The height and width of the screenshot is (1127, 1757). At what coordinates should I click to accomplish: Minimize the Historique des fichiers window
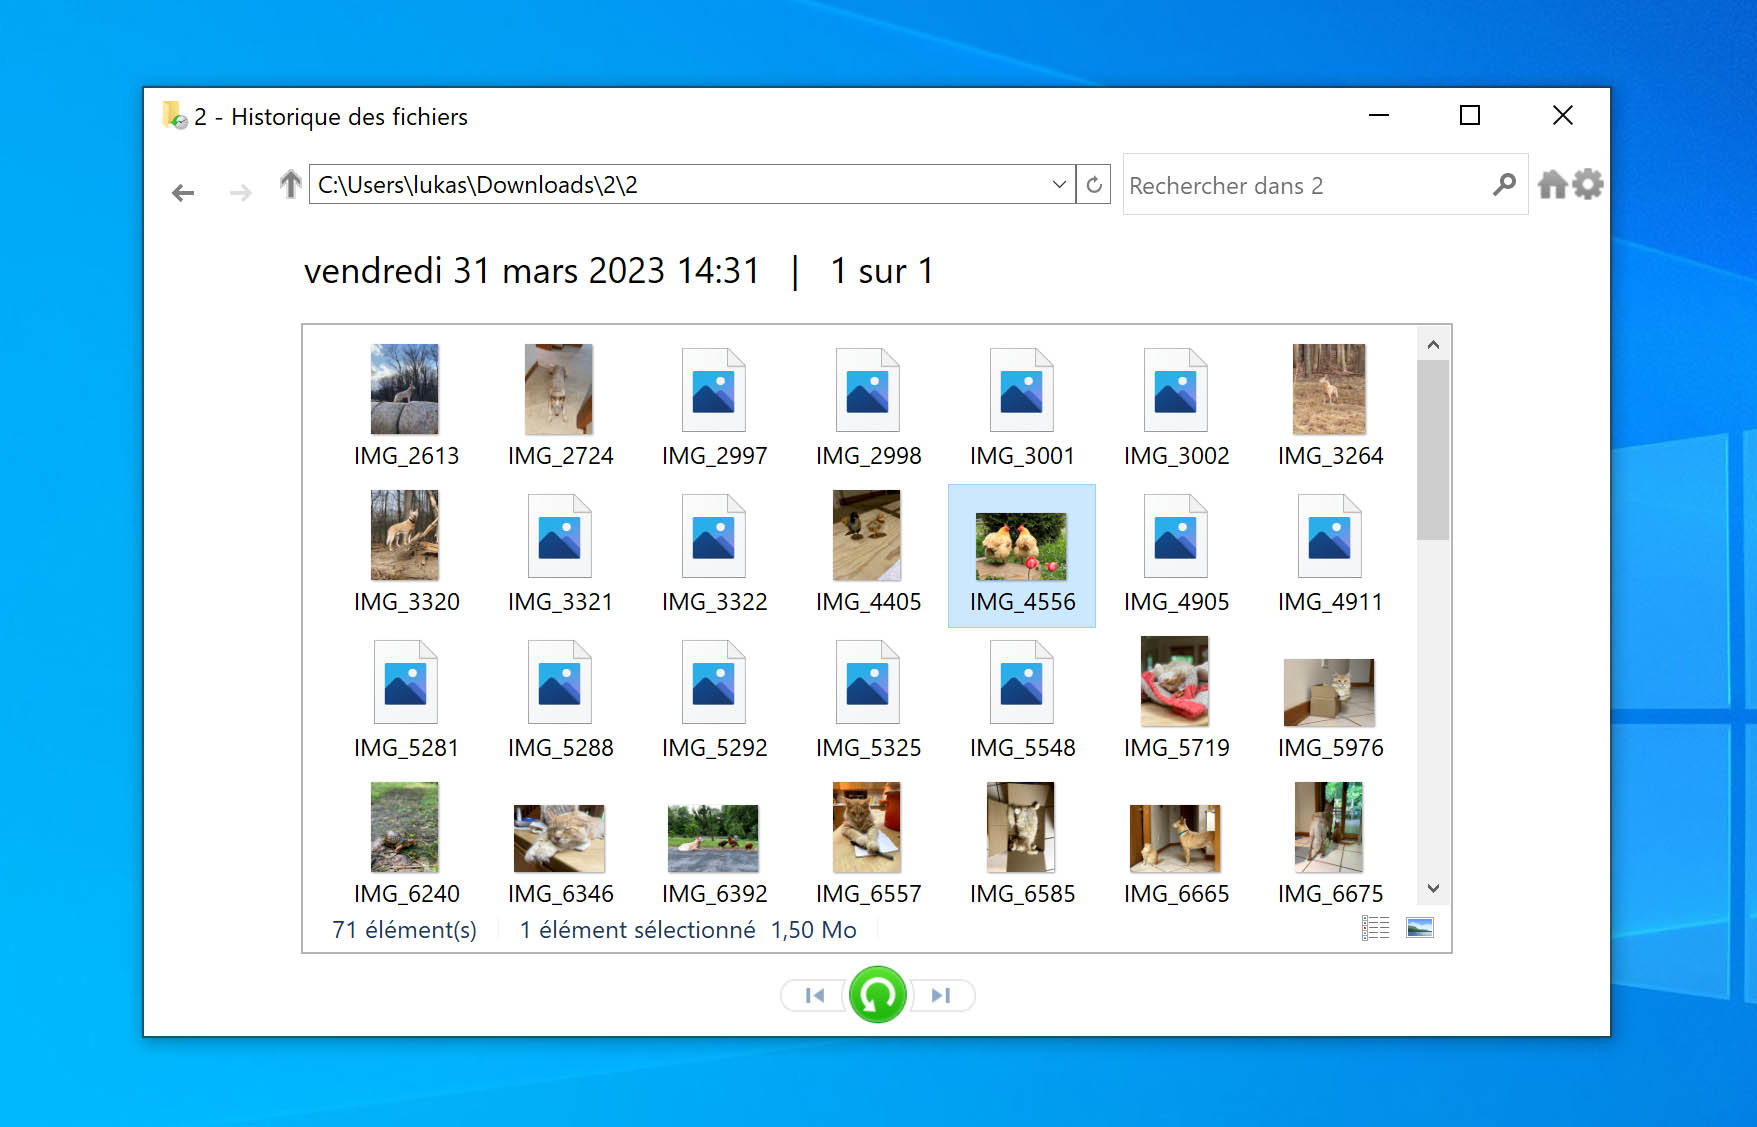1379,115
